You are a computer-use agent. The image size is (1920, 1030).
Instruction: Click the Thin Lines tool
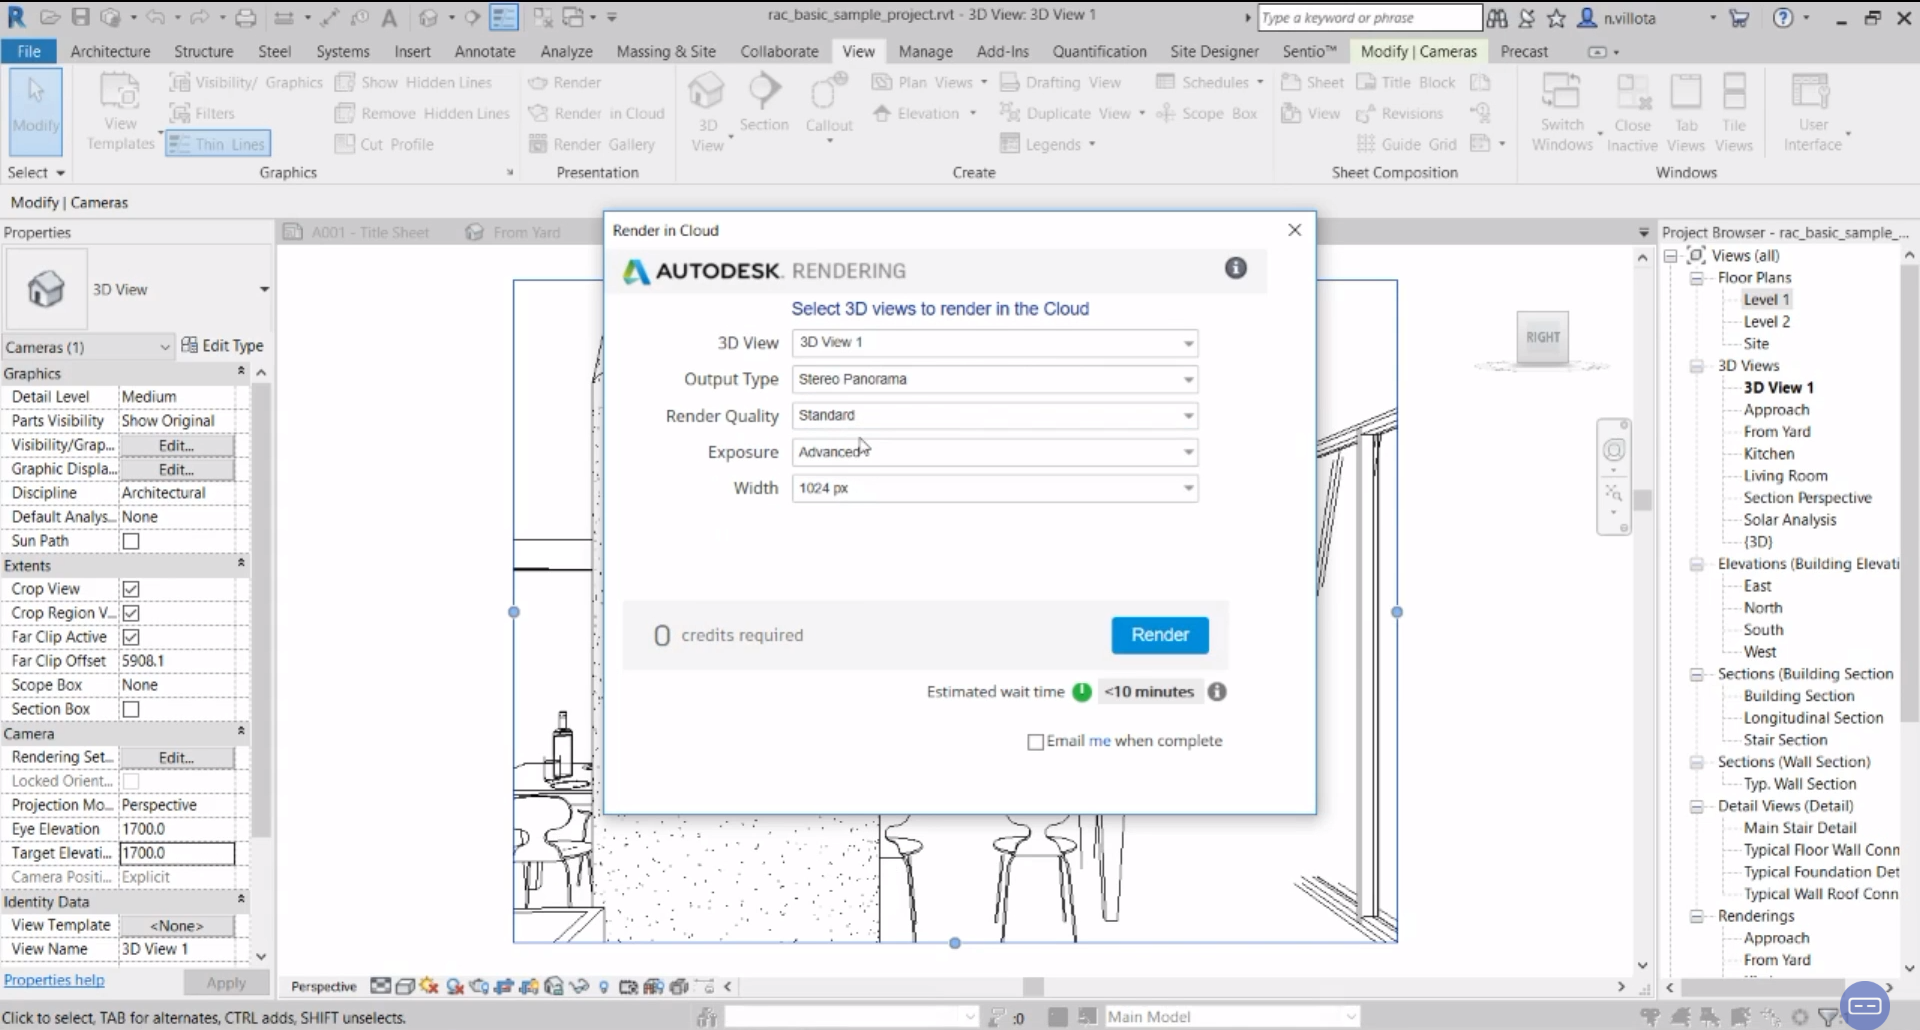[219, 144]
